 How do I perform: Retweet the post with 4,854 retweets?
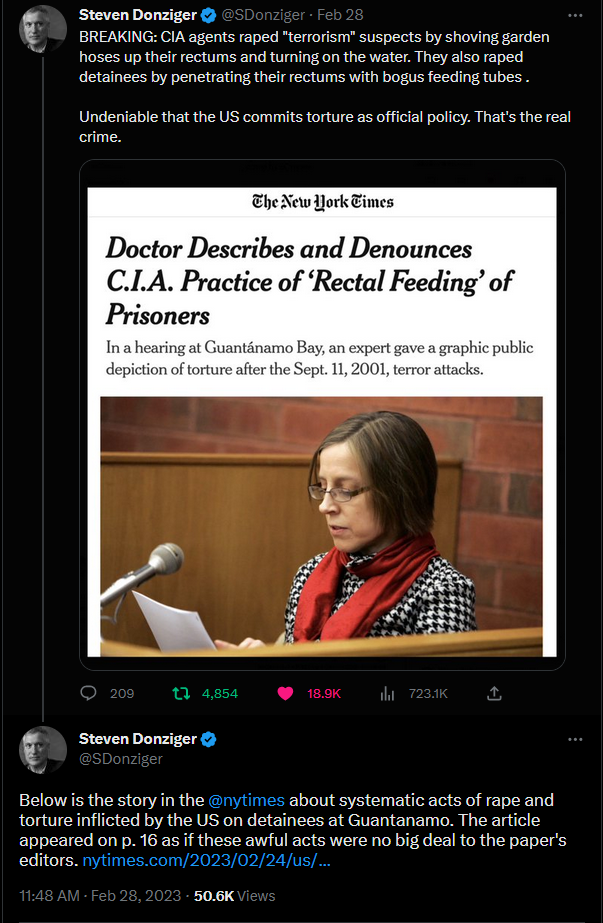pyautogui.click(x=181, y=693)
